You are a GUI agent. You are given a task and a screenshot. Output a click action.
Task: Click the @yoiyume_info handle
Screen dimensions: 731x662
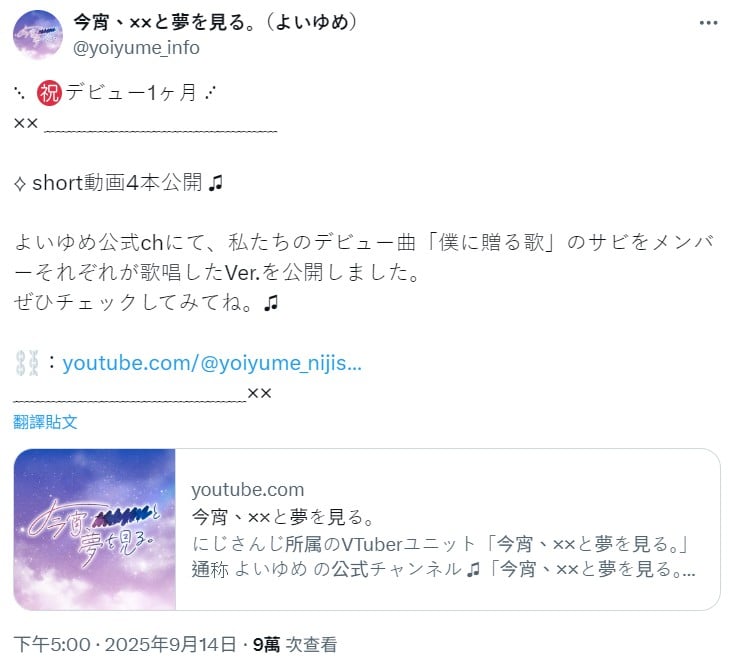click(137, 48)
